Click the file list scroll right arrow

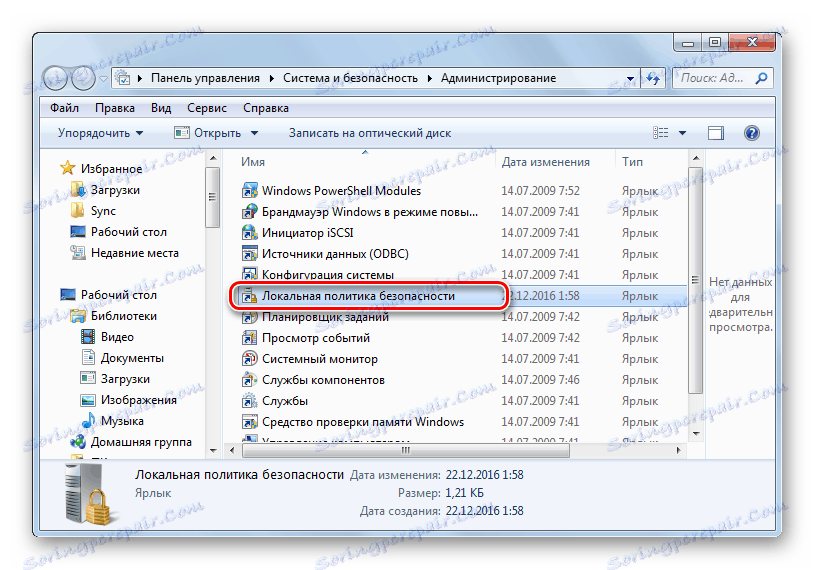[678, 450]
